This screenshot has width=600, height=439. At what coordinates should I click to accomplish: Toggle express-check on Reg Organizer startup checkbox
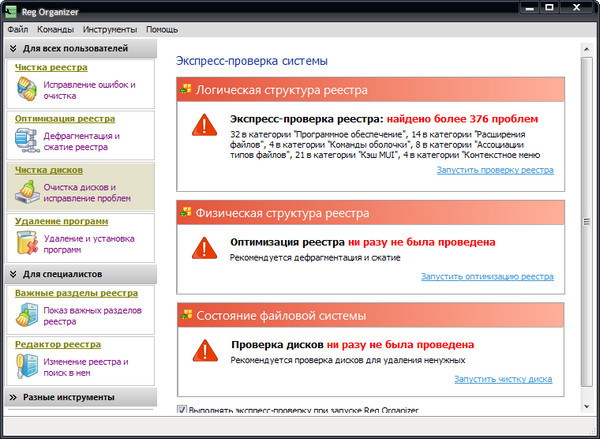pos(181,410)
